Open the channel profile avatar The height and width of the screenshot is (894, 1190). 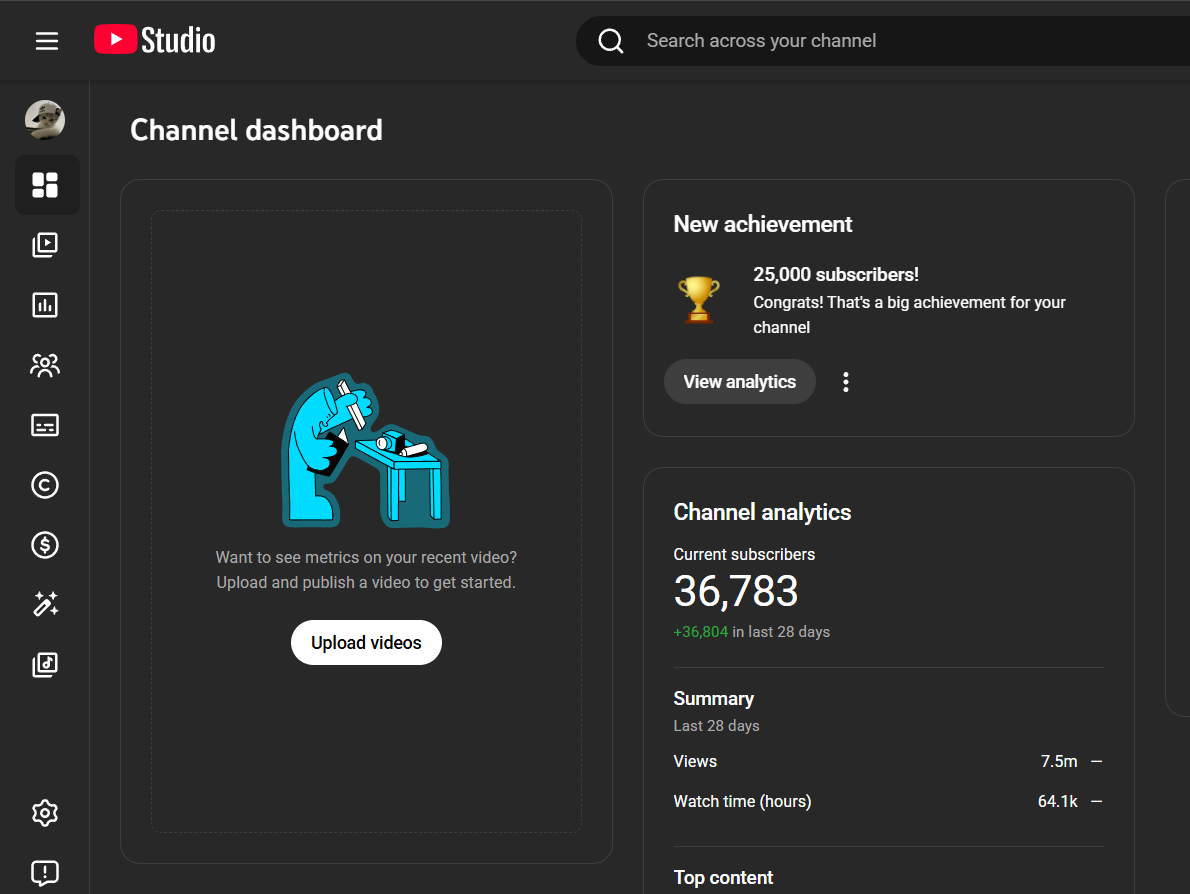coord(45,120)
